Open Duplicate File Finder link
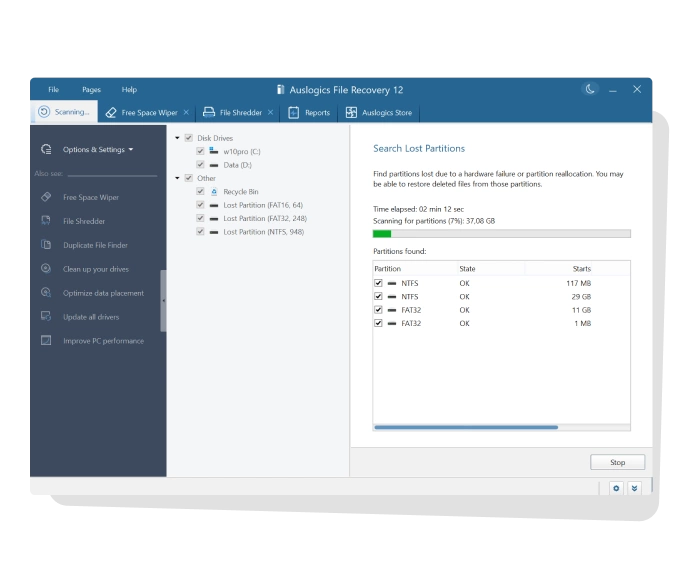 [x=95, y=245]
